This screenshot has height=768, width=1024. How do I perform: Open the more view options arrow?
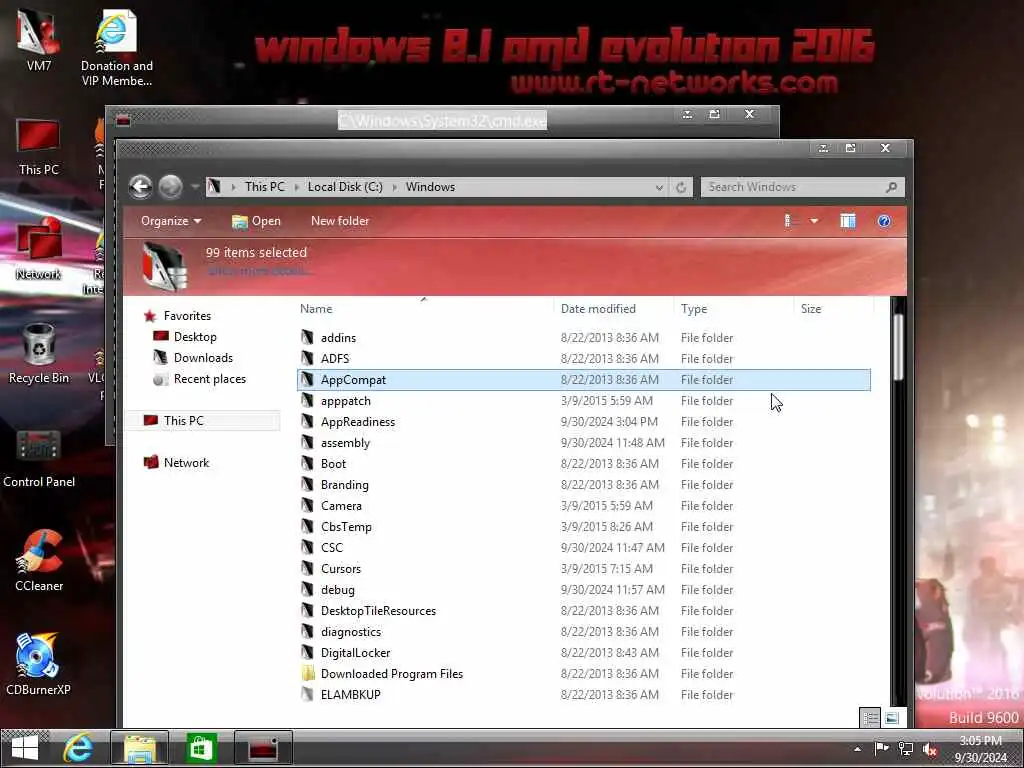(x=814, y=221)
